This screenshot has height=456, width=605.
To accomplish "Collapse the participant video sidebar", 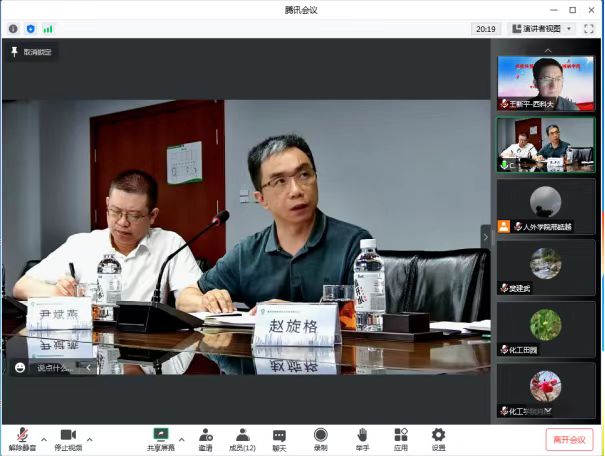I will (x=486, y=237).
